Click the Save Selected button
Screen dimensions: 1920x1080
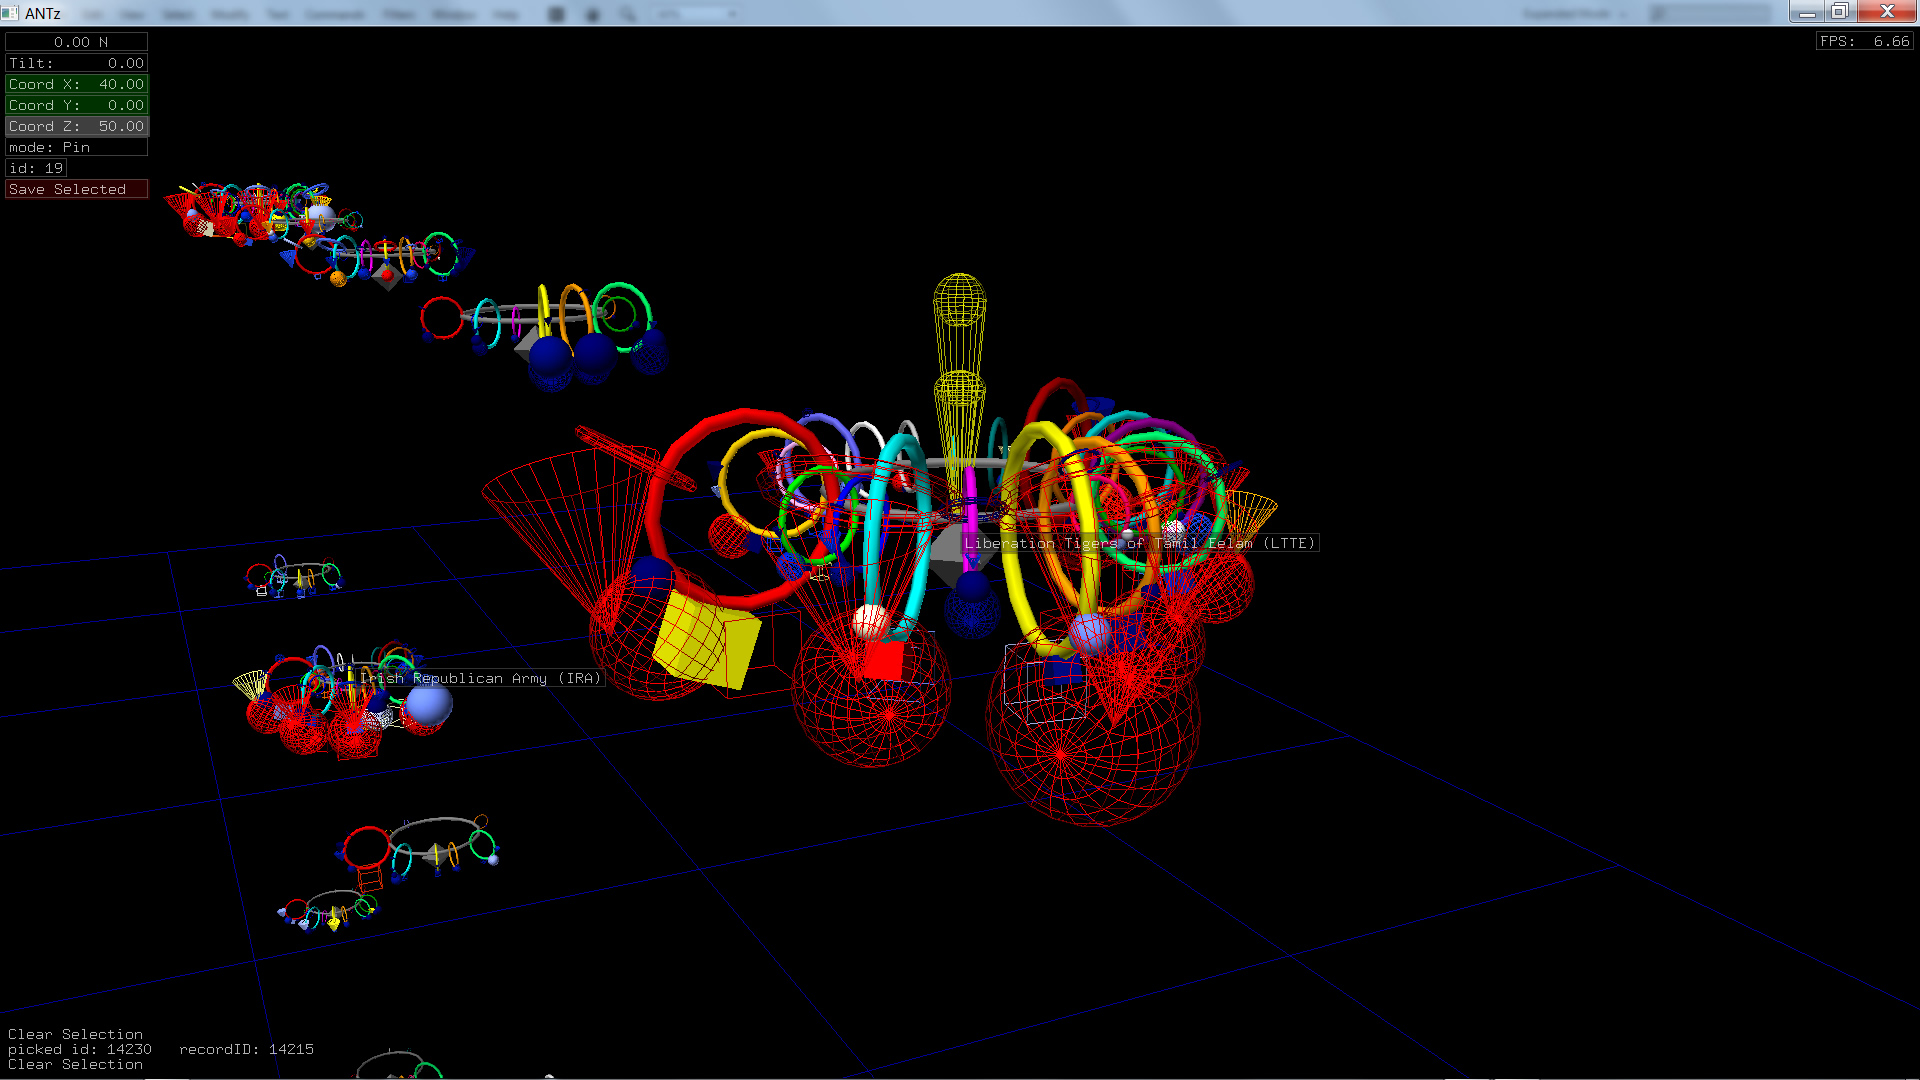tap(76, 189)
